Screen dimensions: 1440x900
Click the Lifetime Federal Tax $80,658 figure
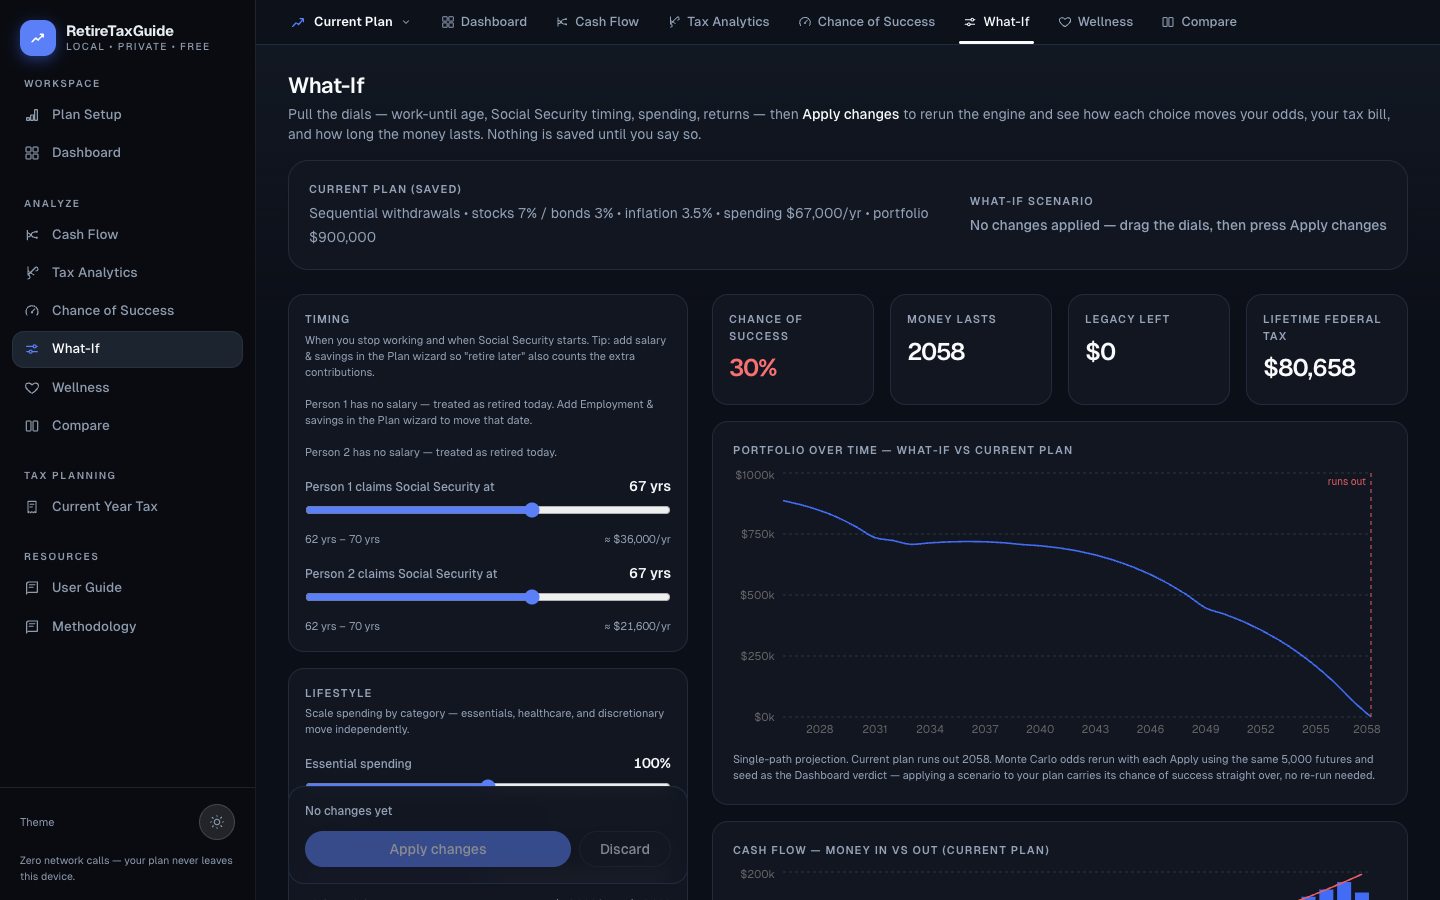point(1309,368)
